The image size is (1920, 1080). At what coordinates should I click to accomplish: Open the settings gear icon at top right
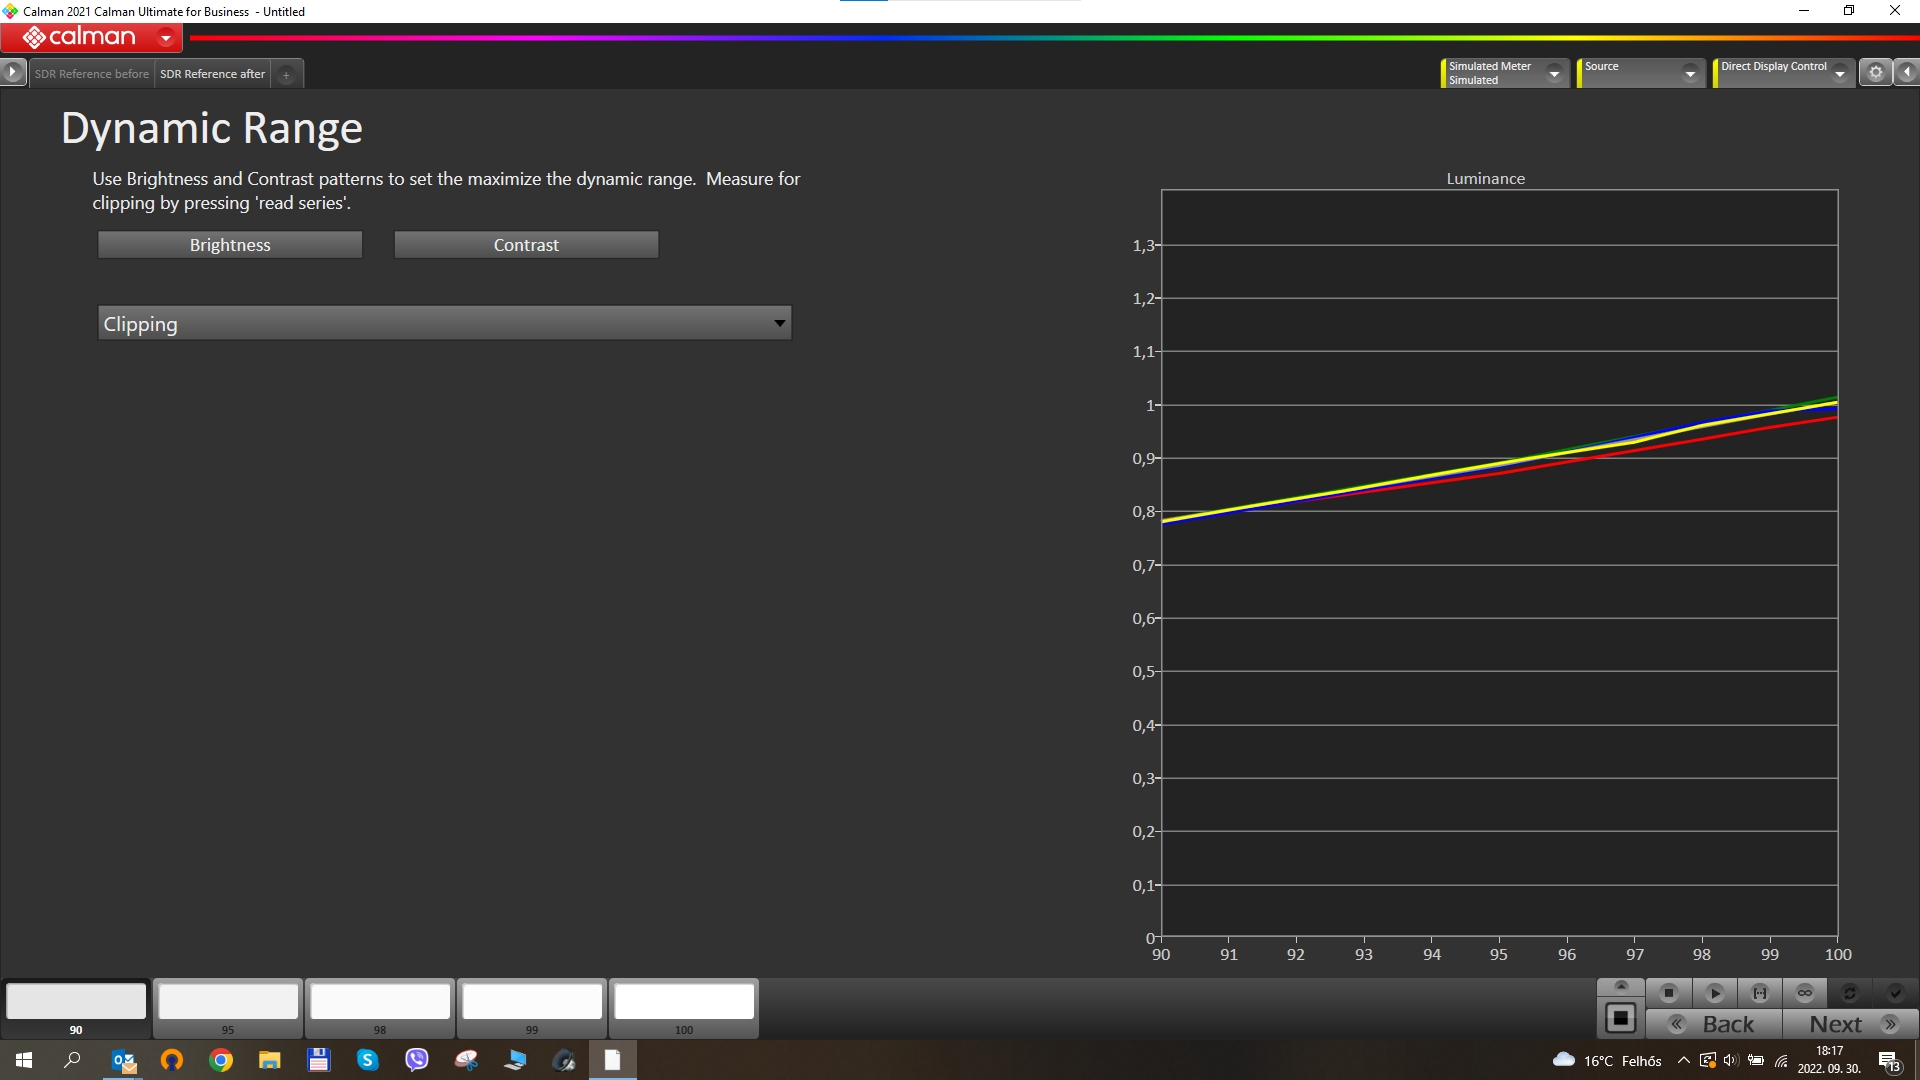tap(1876, 72)
